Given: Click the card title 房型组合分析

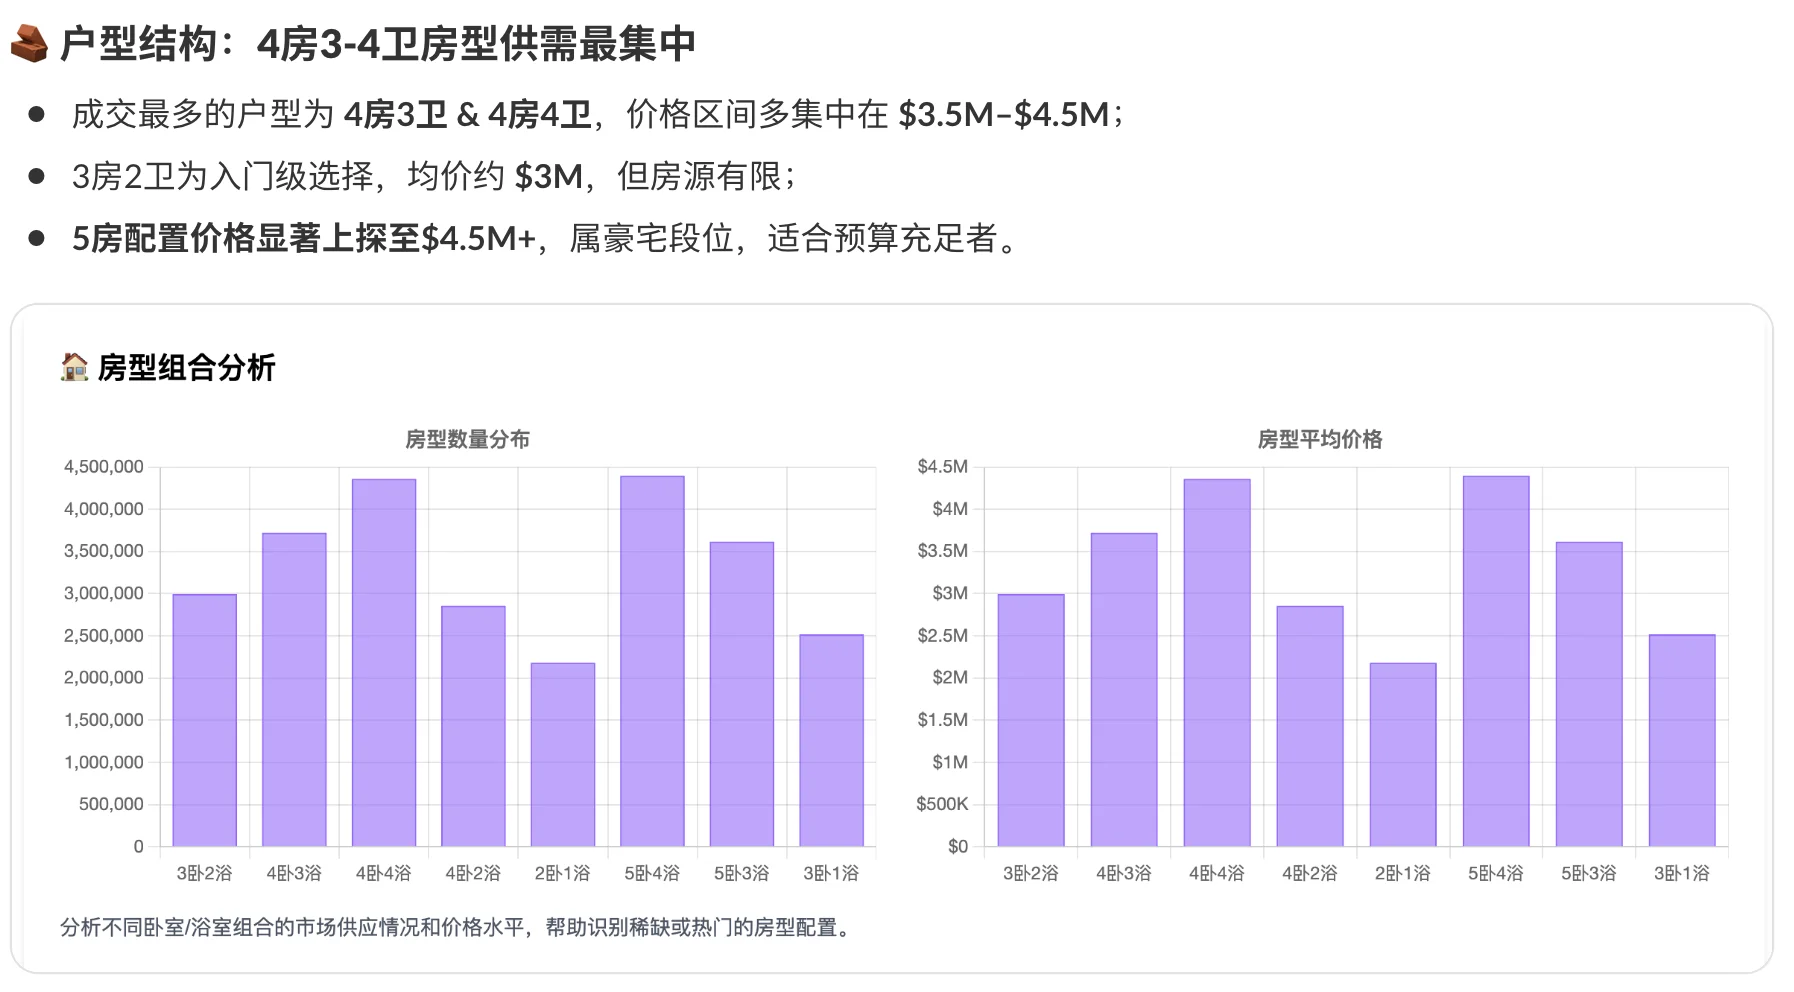Looking at the screenshot, I should pos(186,368).
